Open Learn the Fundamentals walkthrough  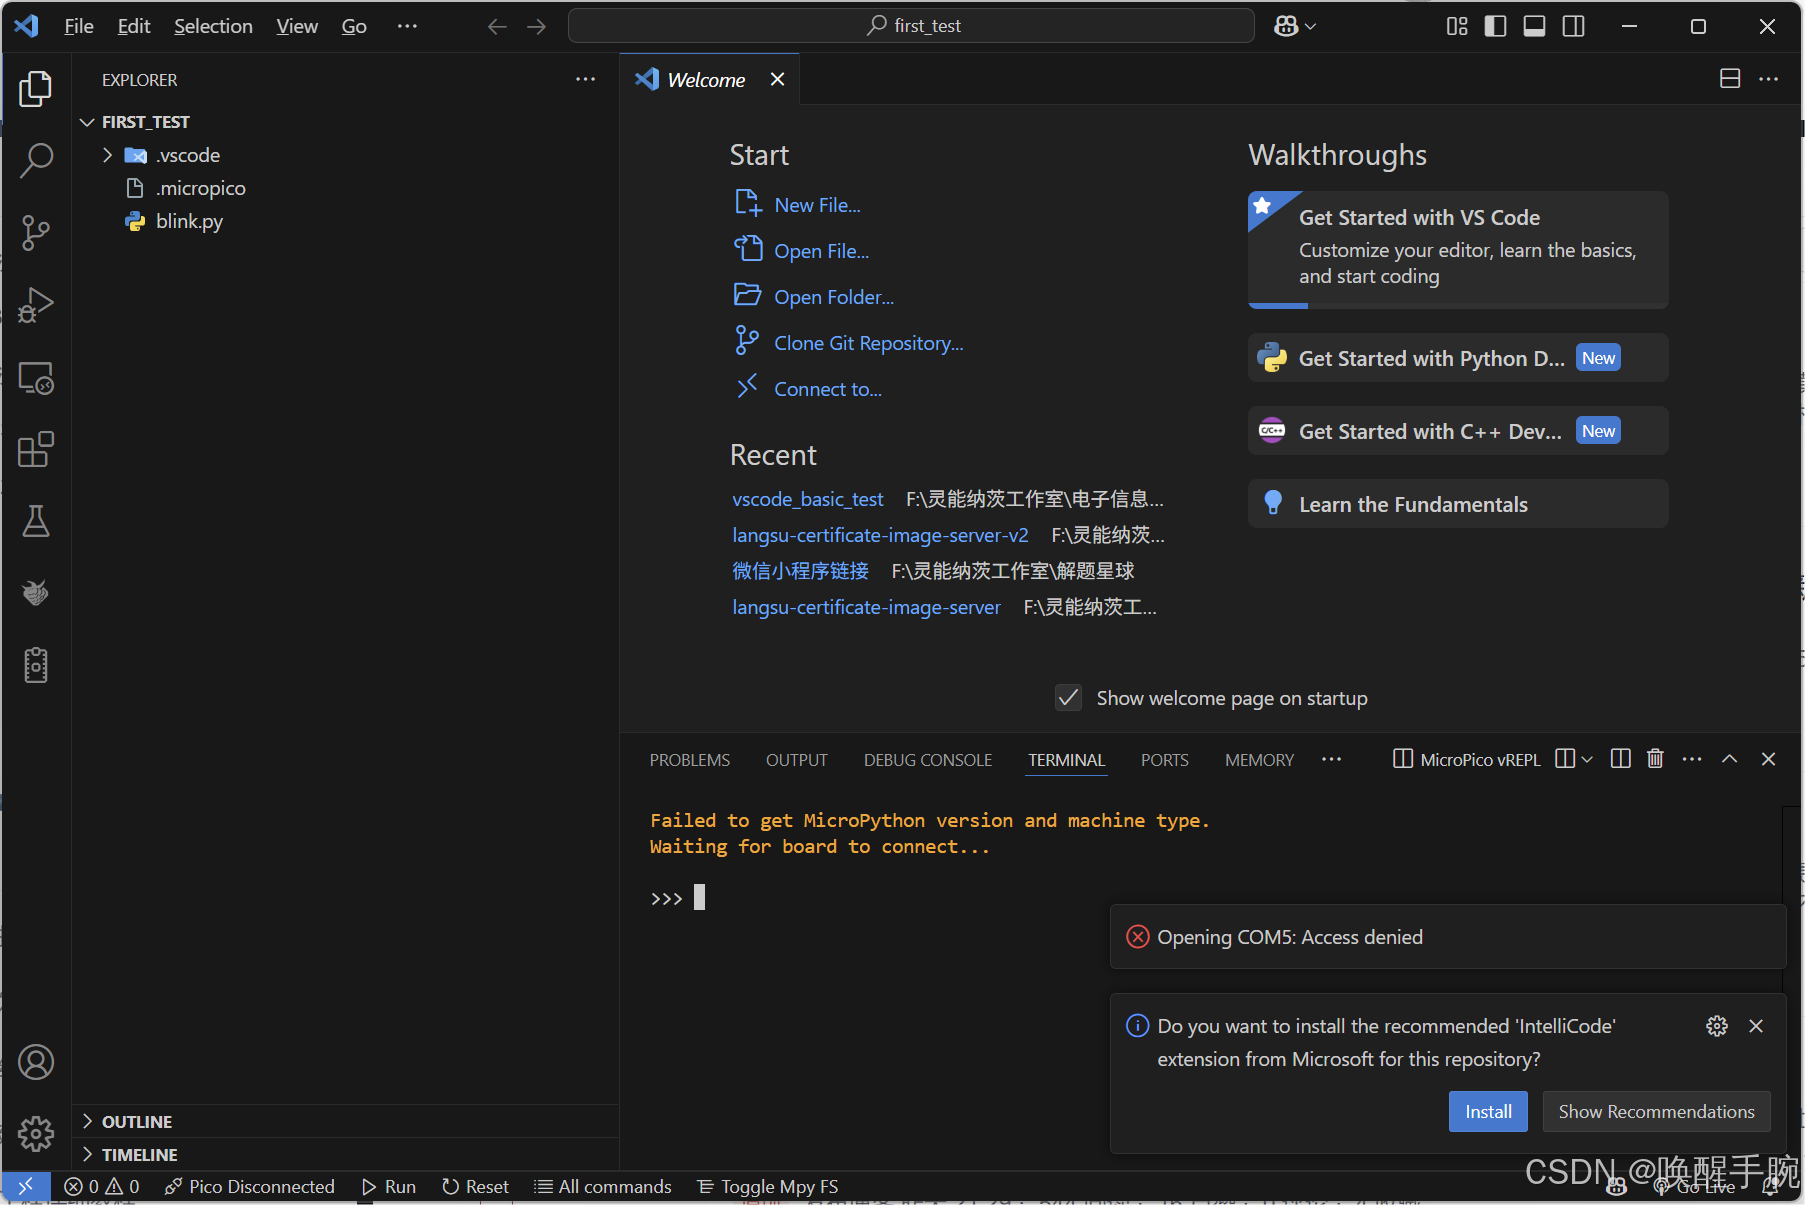[1458, 504]
